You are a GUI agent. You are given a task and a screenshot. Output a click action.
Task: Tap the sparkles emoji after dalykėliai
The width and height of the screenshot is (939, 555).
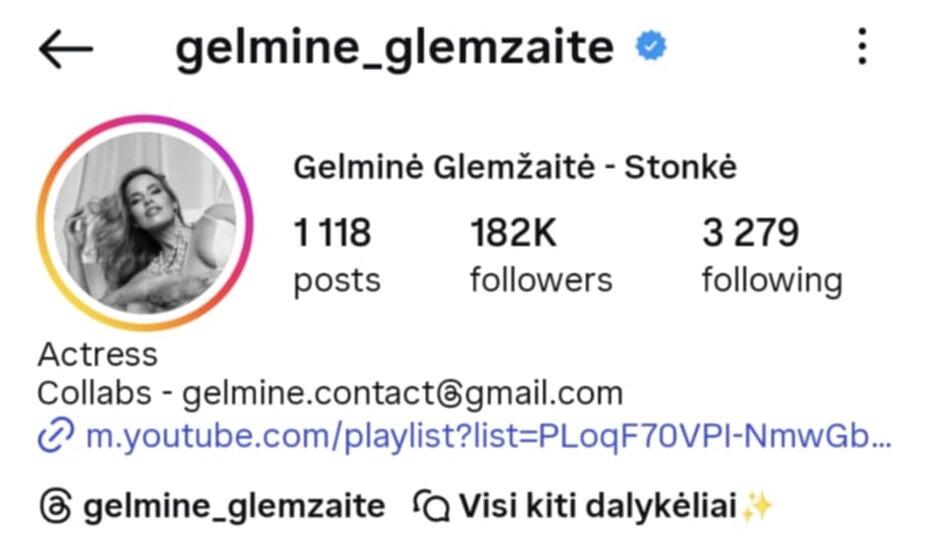tap(756, 507)
